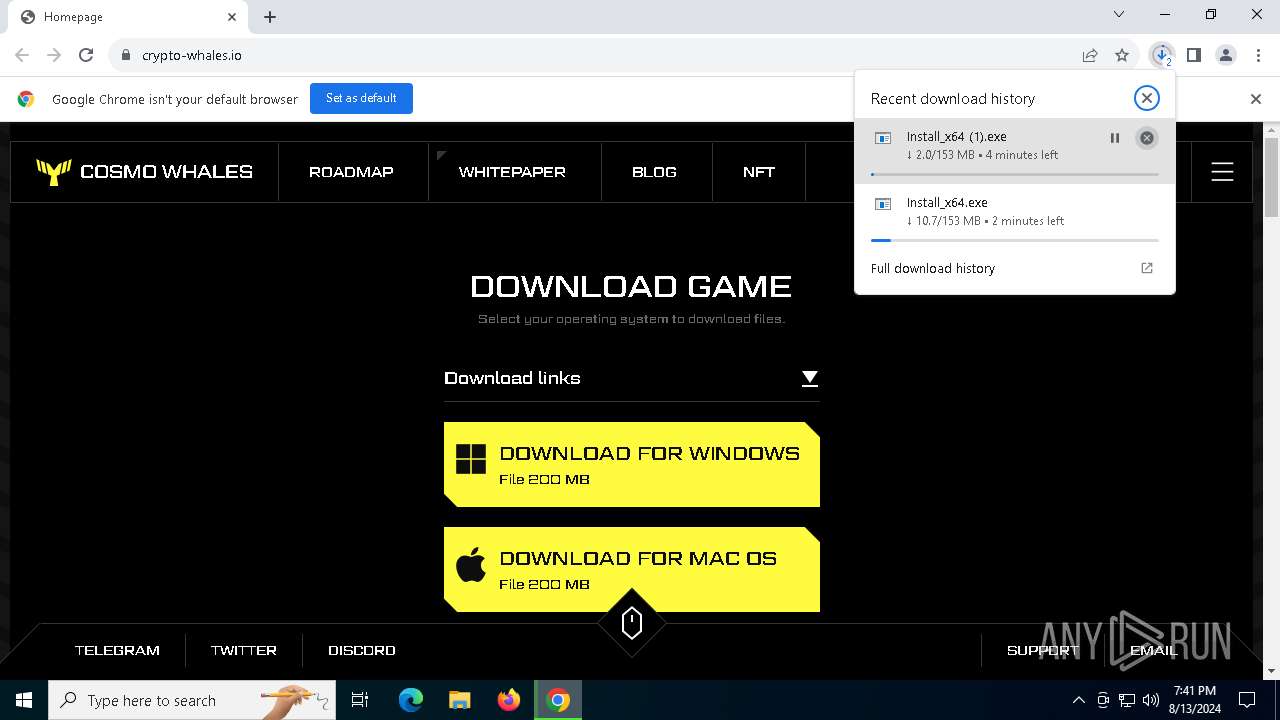This screenshot has width=1280, height=720.
Task: Launch Microsoft Edge from taskbar
Action: click(x=411, y=700)
